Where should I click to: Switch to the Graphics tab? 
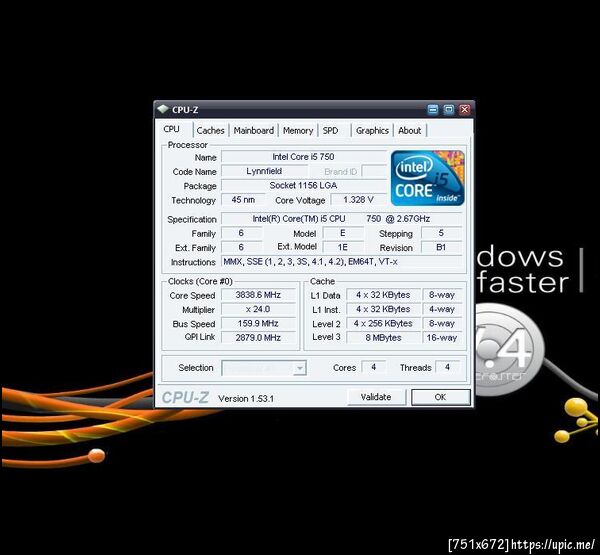pyautogui.click(x=372, y=131)
